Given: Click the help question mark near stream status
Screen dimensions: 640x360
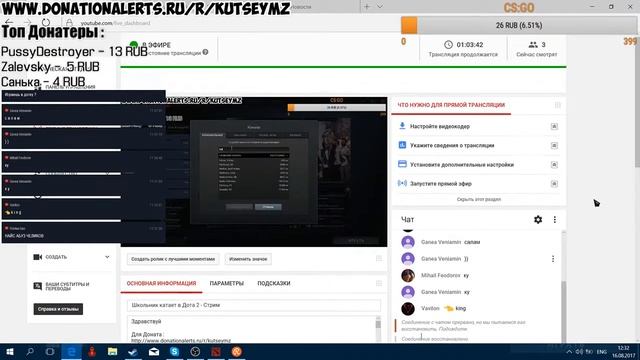Looking at the screenshot, I should click(205, 52).
